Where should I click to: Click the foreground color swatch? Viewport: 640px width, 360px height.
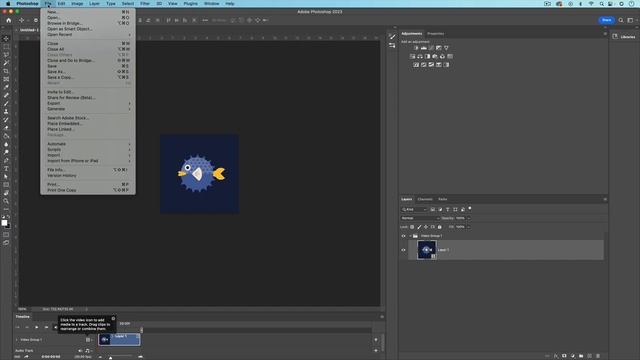click(4, 223)
